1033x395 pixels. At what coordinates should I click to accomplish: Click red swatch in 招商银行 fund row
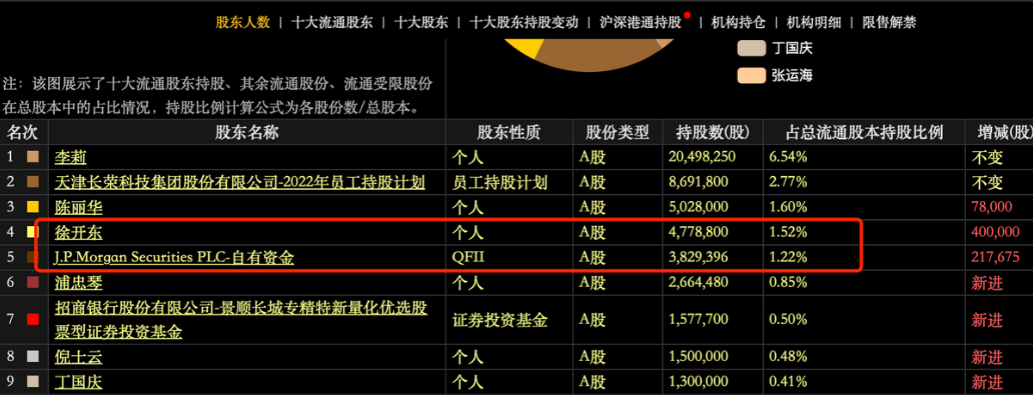33,320
